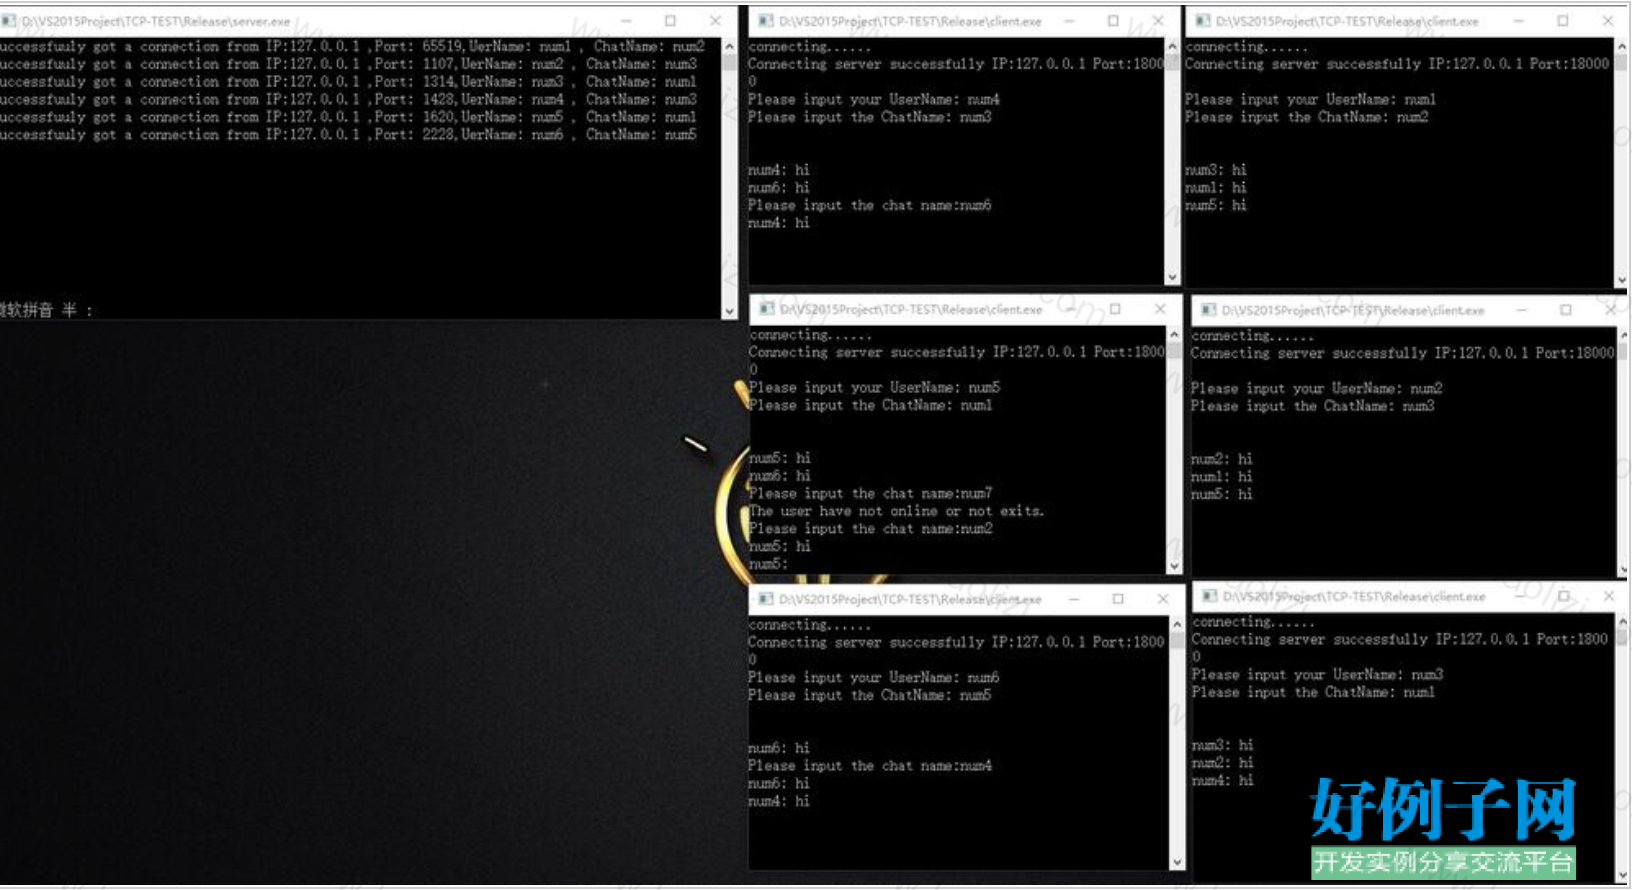The width and height of the screenshot is (1632, 890).
Task: Maximize the server.exe console window
Action: (671, 21)
